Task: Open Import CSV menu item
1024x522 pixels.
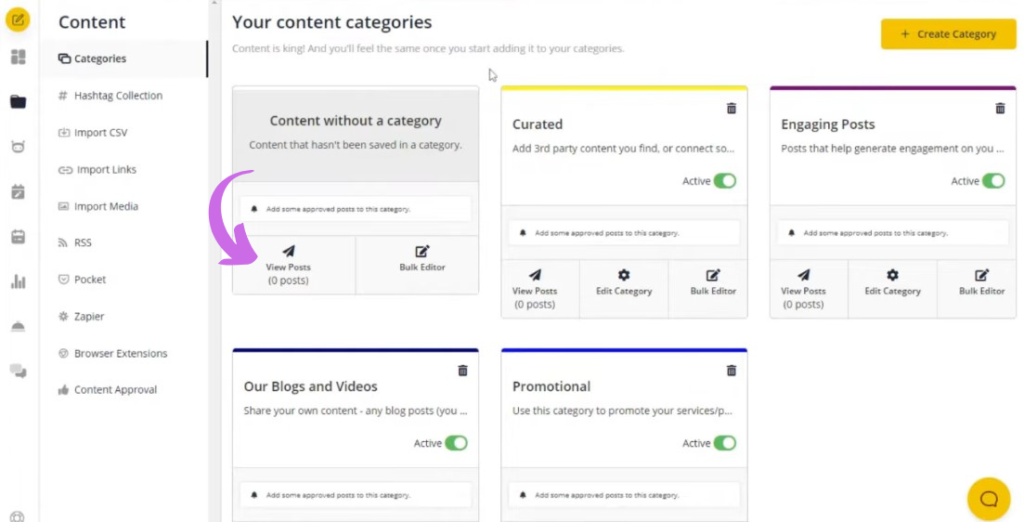Action: (x=93, y=133)
